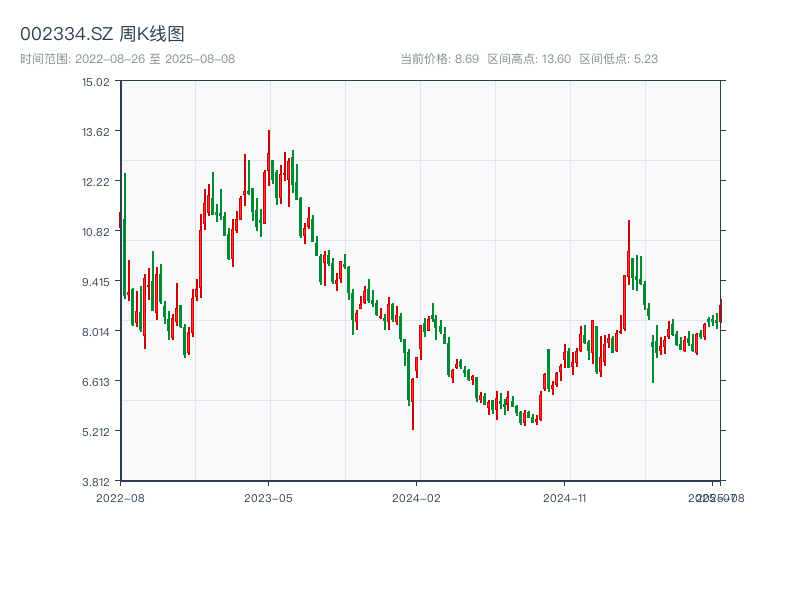
Task: Click the tallest red candle peaking near 13.60
Action: point(269,157)
